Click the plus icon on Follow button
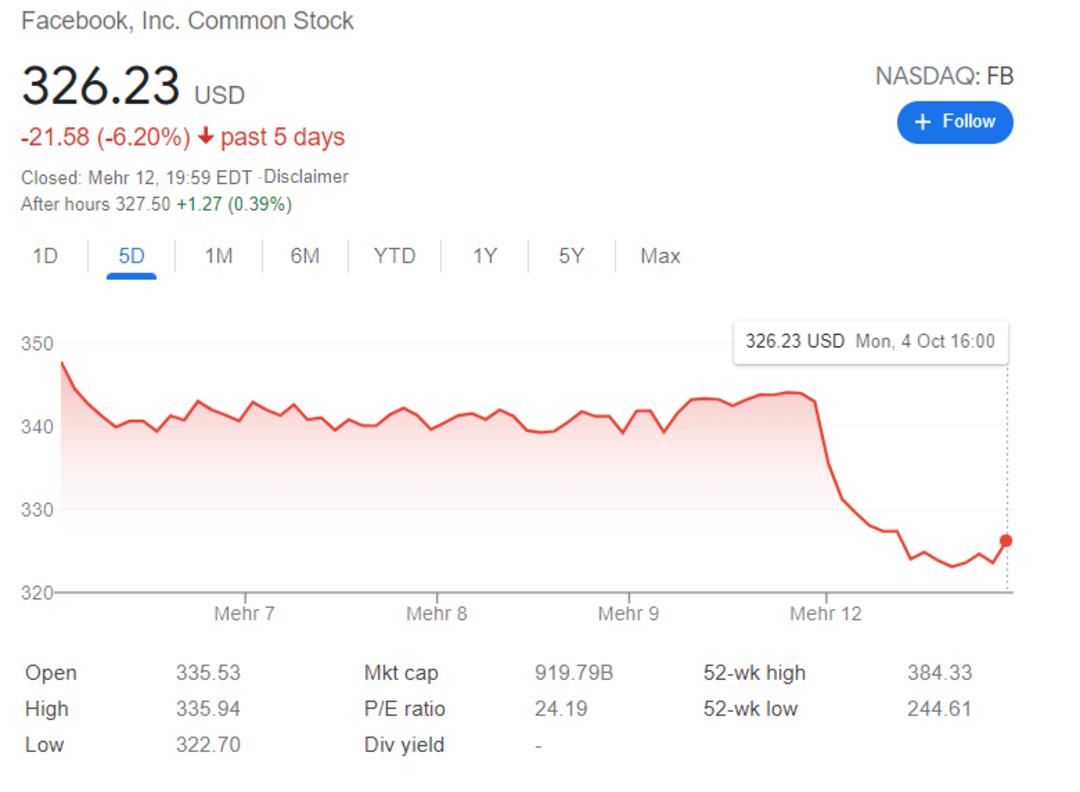This screenshot has height=792, width=1080. [x=922, y=122]
